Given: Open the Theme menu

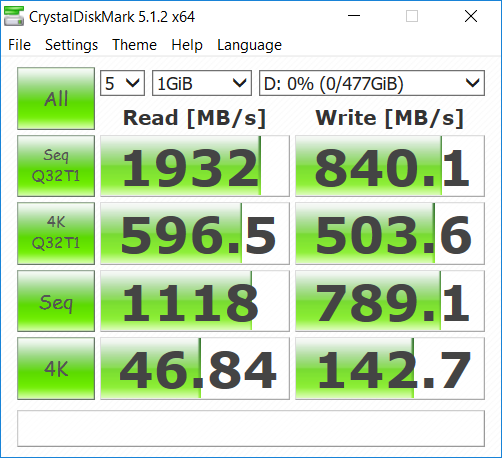Looking at the screenshot, I should pyautogui.click(x=134, y=45).
